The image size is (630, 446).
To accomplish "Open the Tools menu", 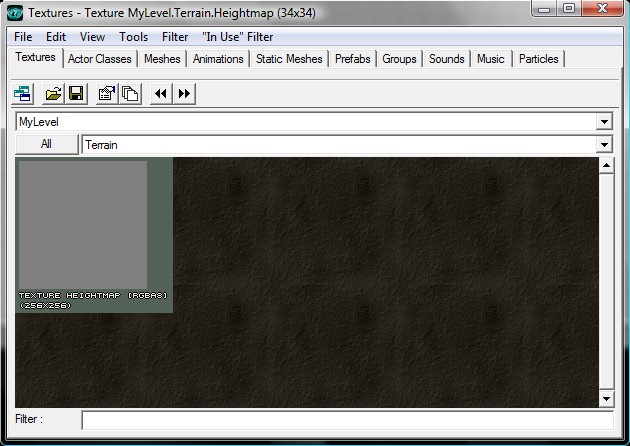I will tap(133, 37).
